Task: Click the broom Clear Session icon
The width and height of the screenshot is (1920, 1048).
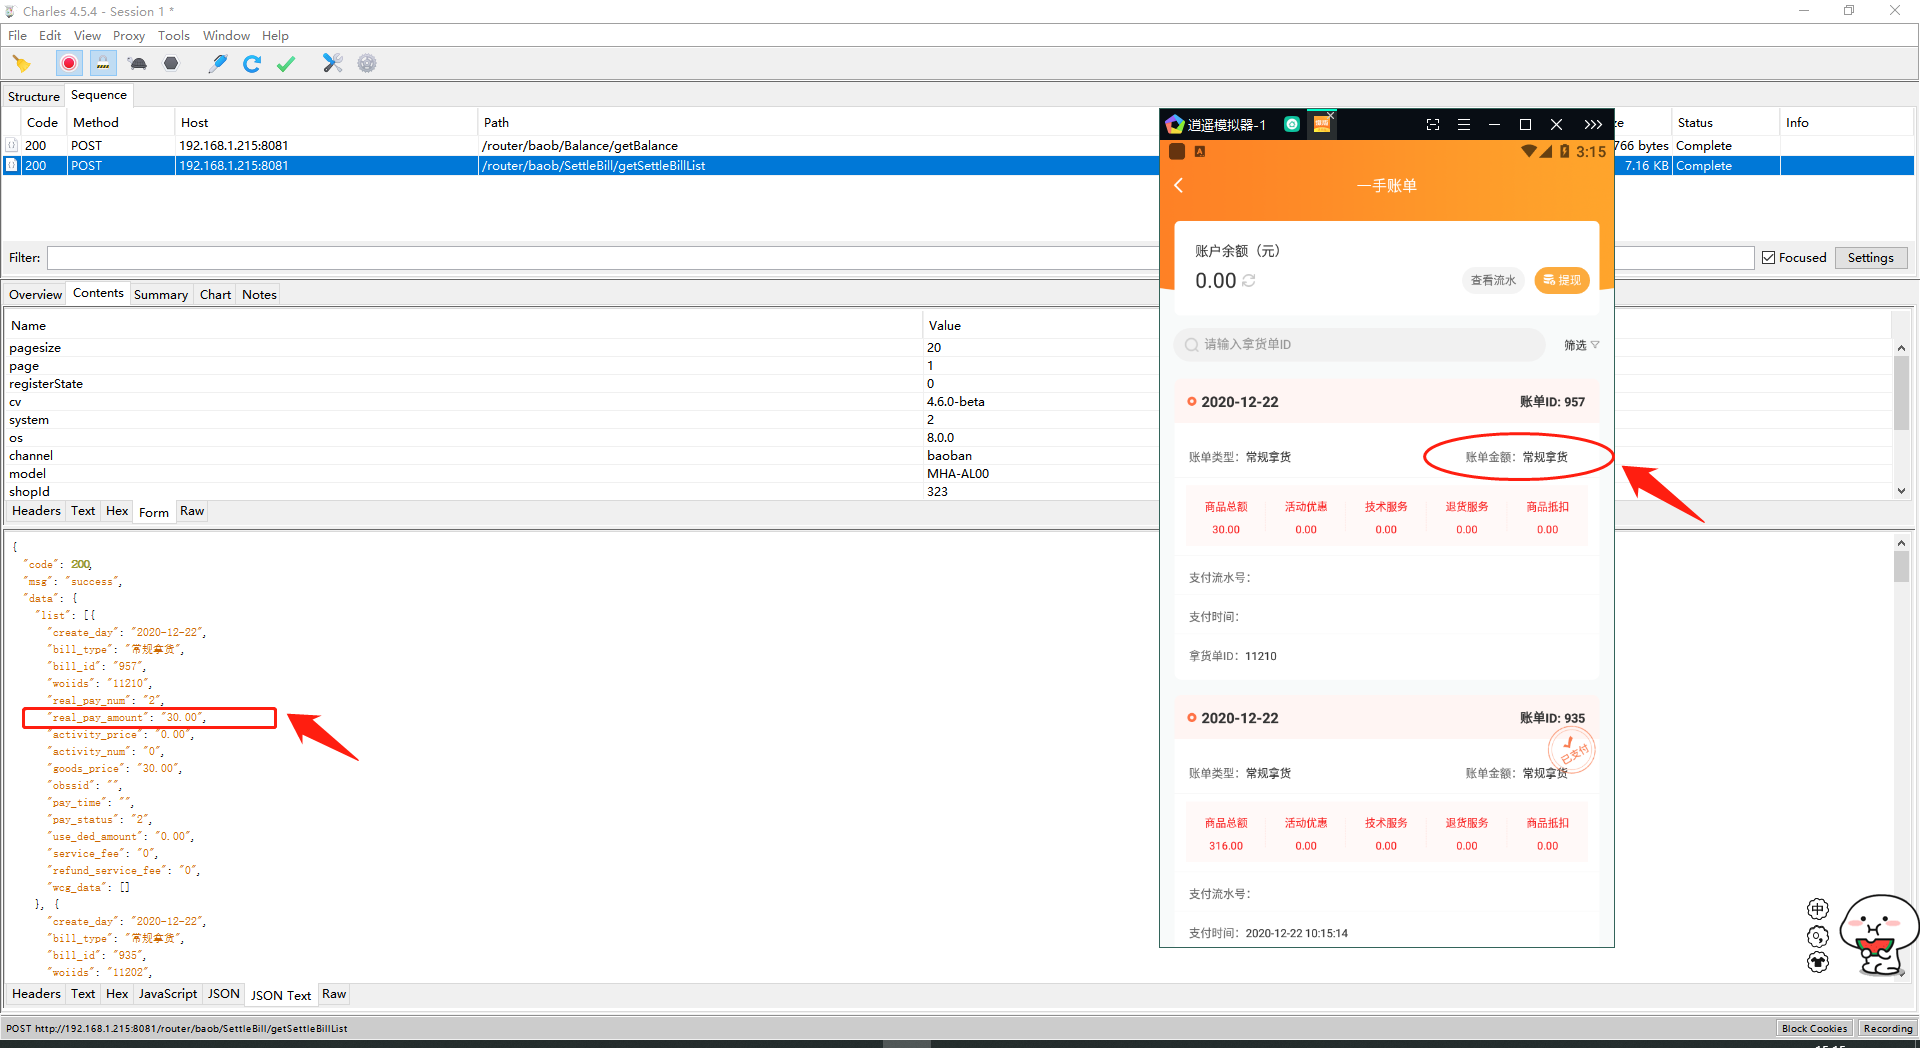Action: [21, 64]
